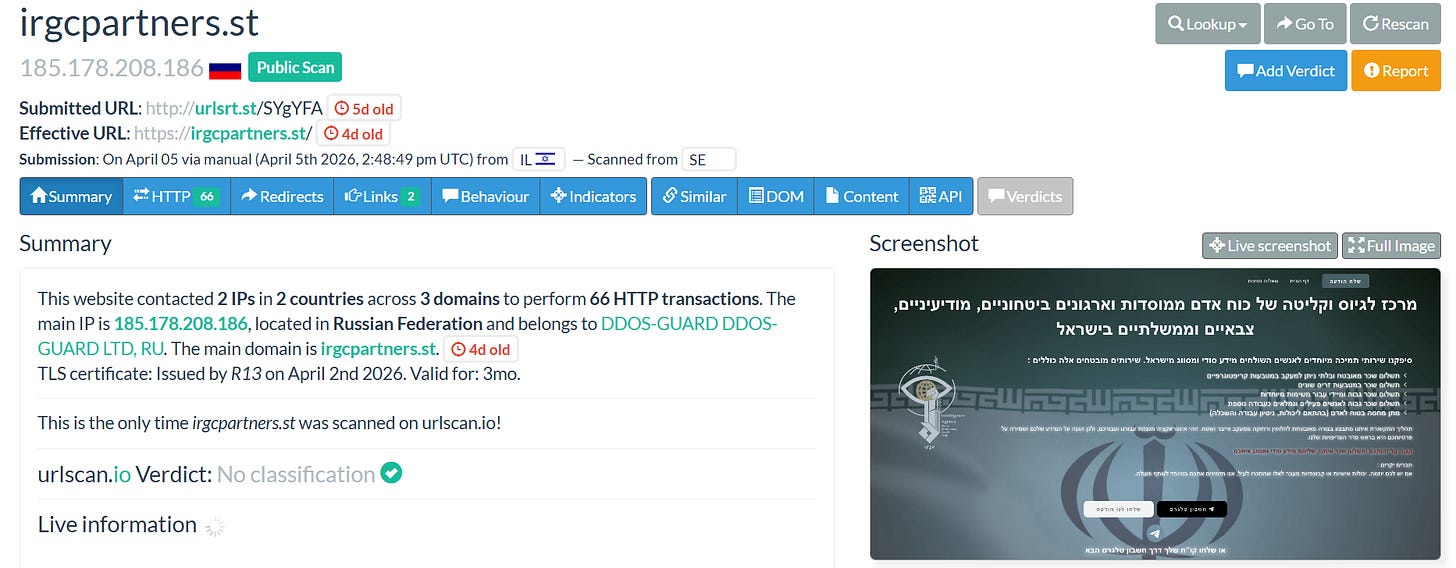This screenshot has width=1456, height=568.
Task: Click the Full Image button
Action: pos(1391,245)
